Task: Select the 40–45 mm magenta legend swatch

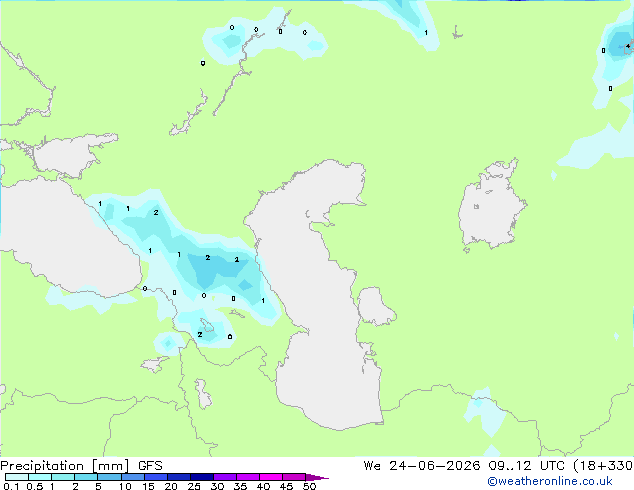Action: [x=271, y=477]
